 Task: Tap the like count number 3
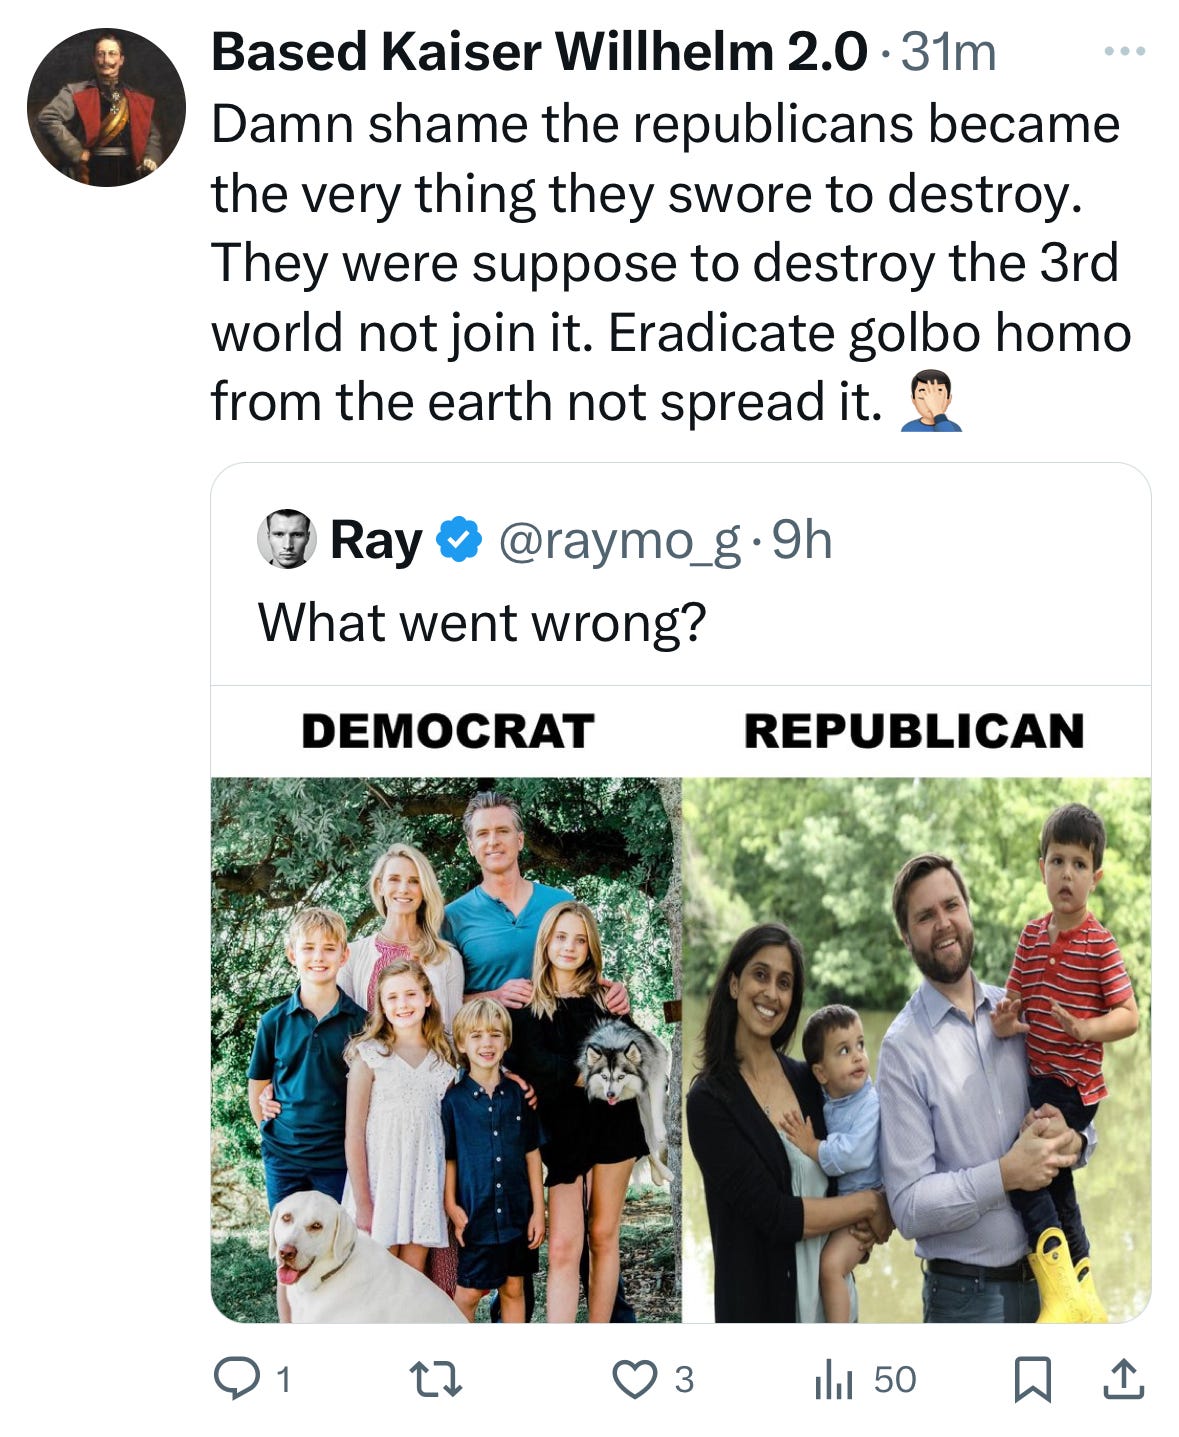point(683,1380)
